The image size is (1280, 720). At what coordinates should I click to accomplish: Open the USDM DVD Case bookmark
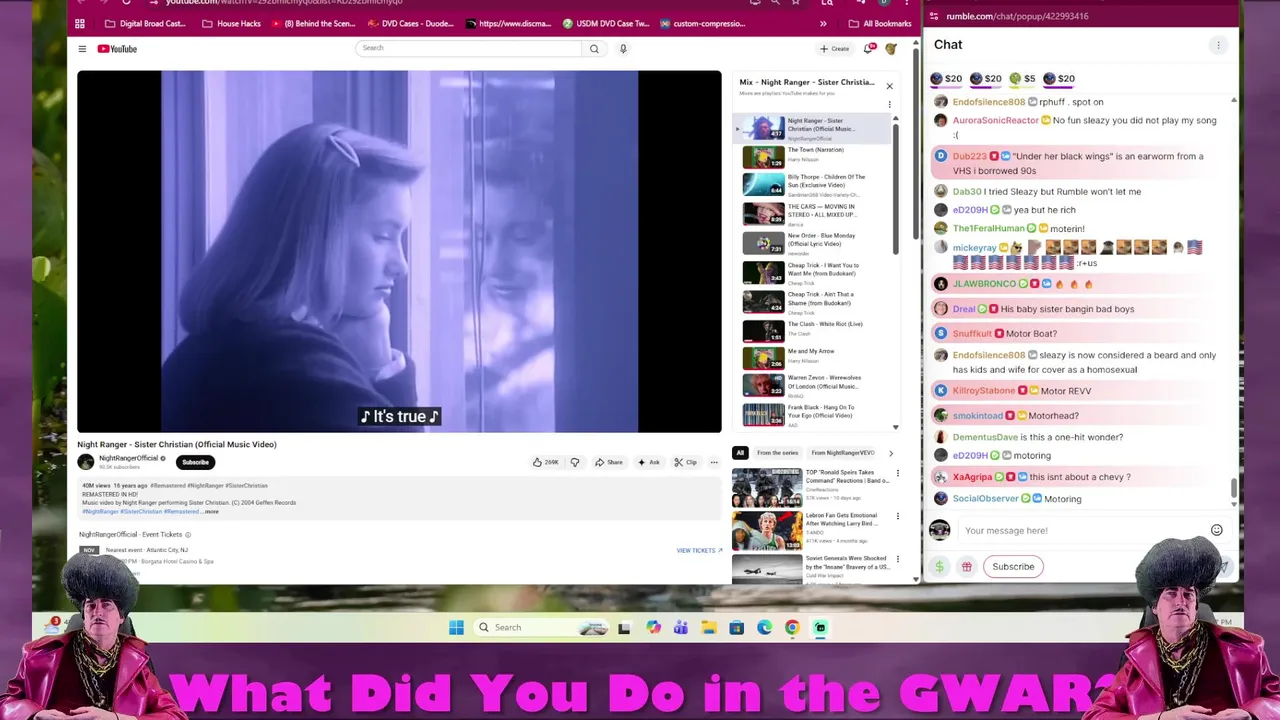pos(606,23)
